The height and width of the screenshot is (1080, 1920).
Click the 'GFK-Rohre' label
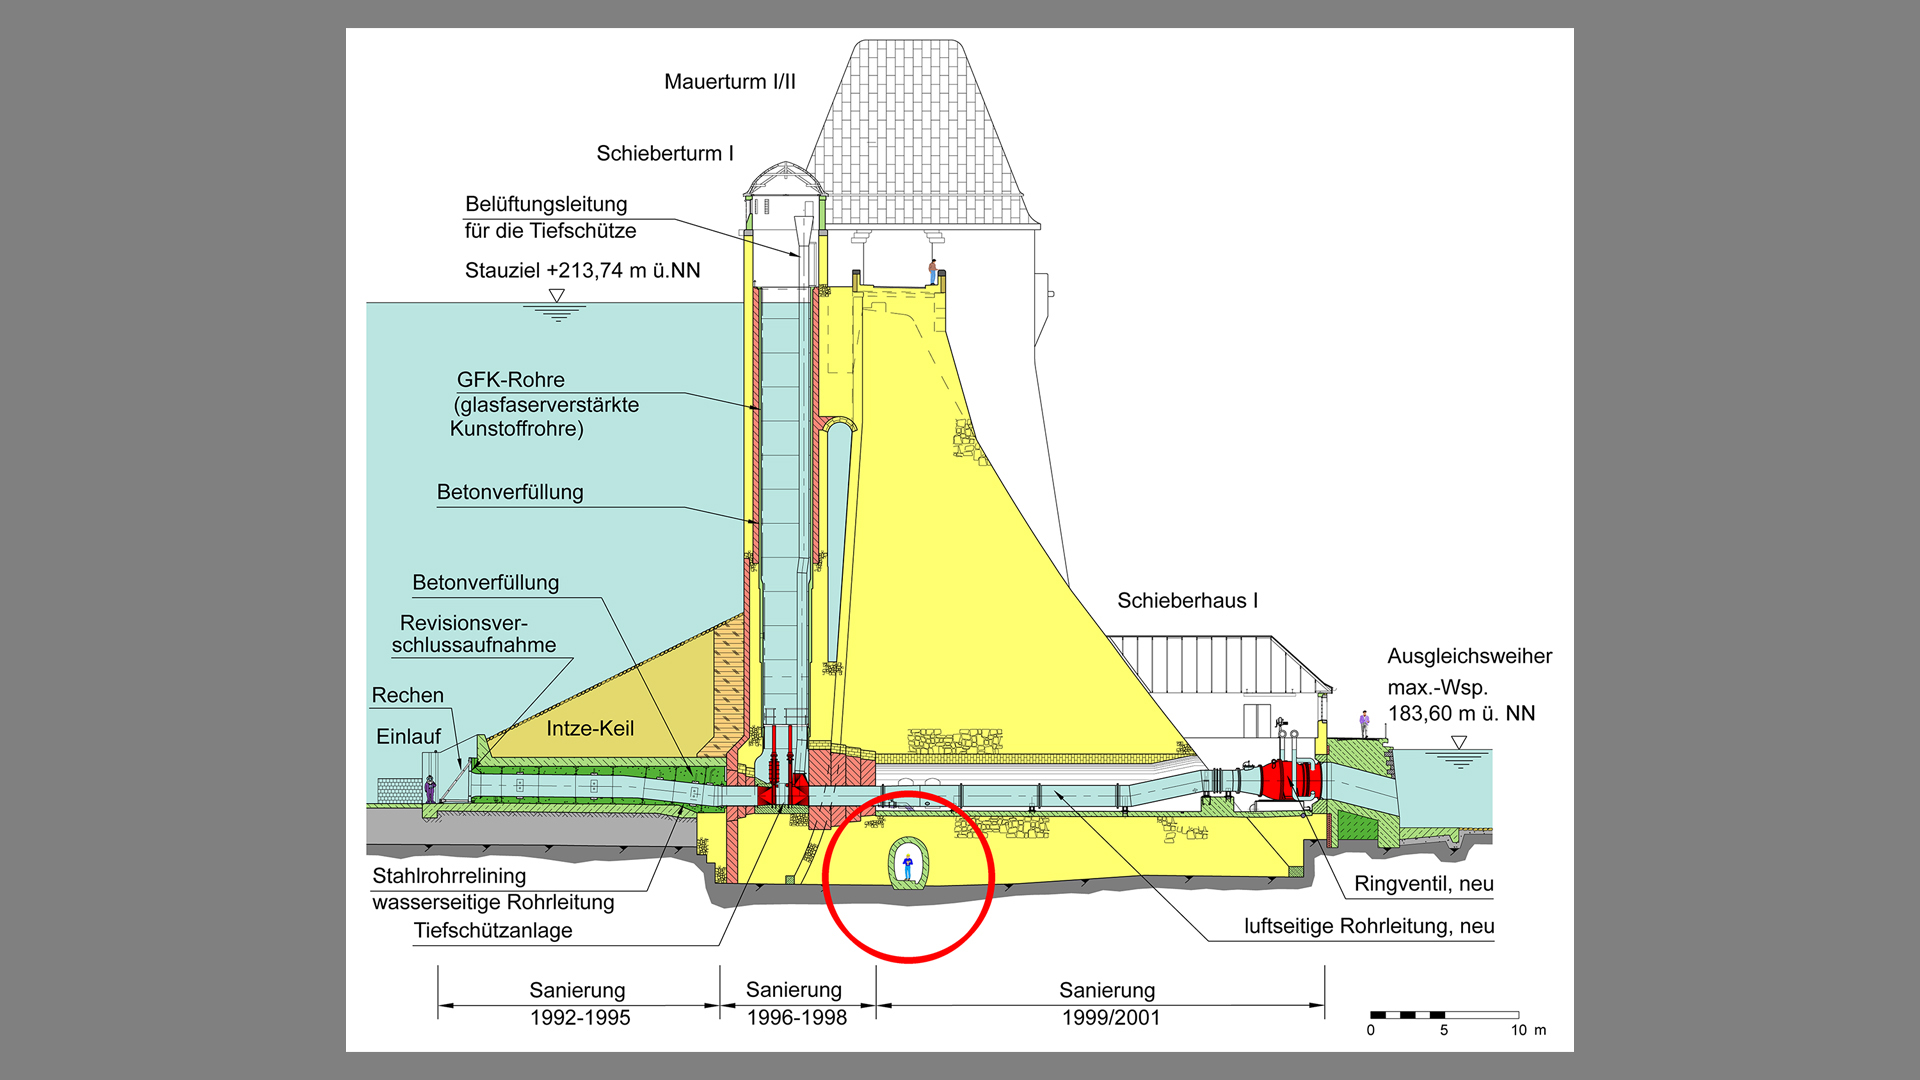pyautogui.click(x=511, y=380)
